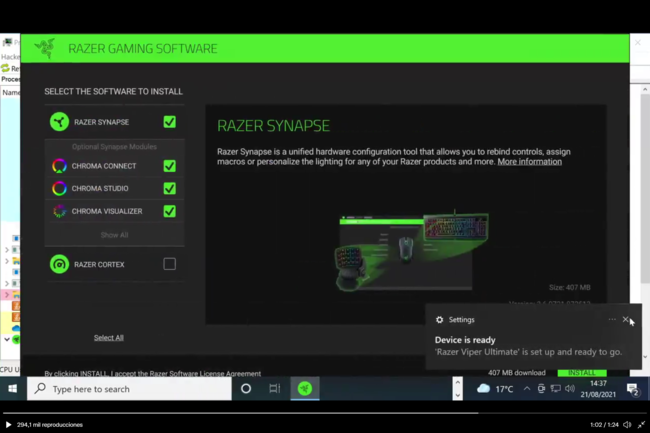Open the Action Center notifications icon

point(633,389)
